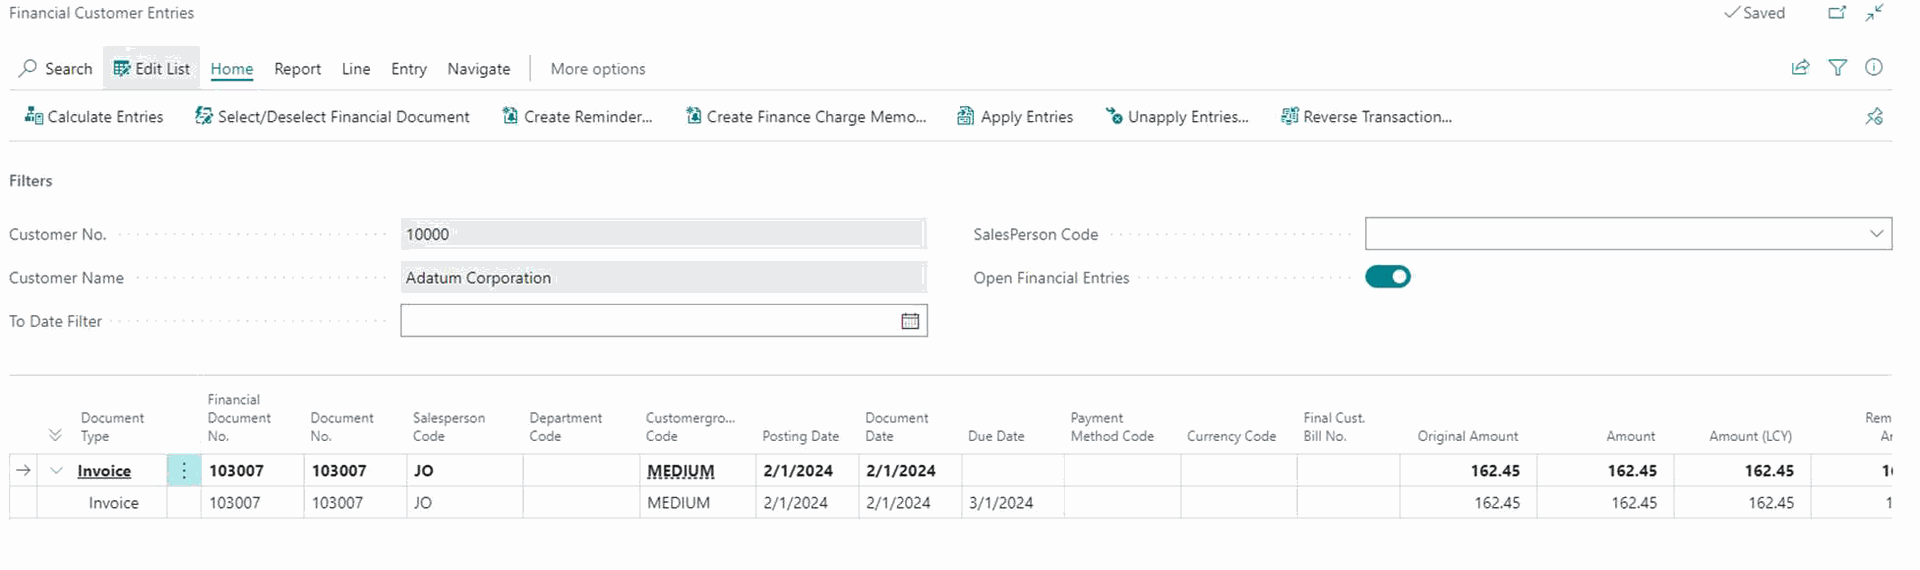Click the Customer Name field
This screenshot has height=570, width=1920.
[x=663, y=278]
